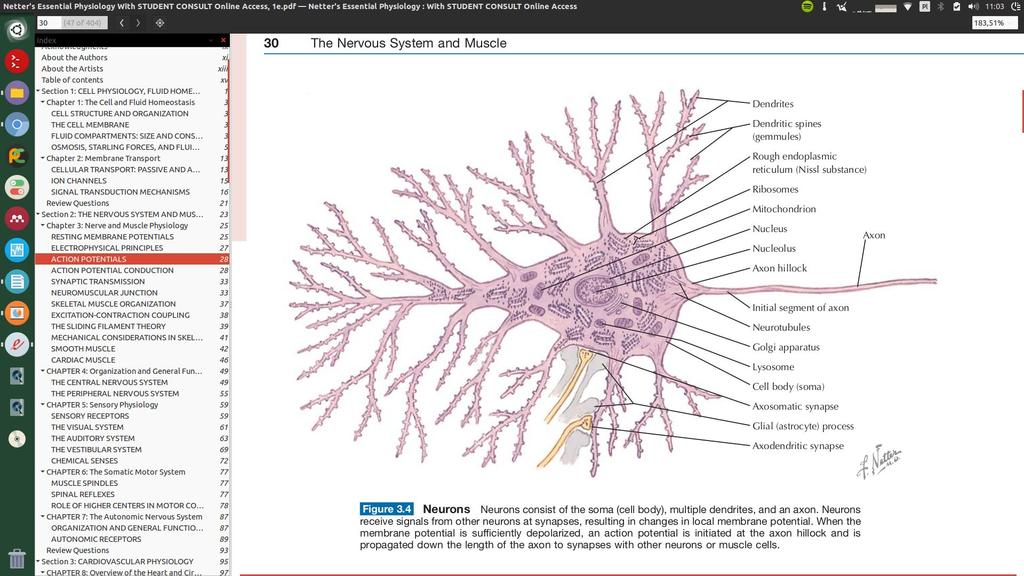Image resolution: width=1024 pixels, height=576 pixels.
Task: Collapse Chapter 3: Nerve and Muscle Physiology
Action: [42, 225]
